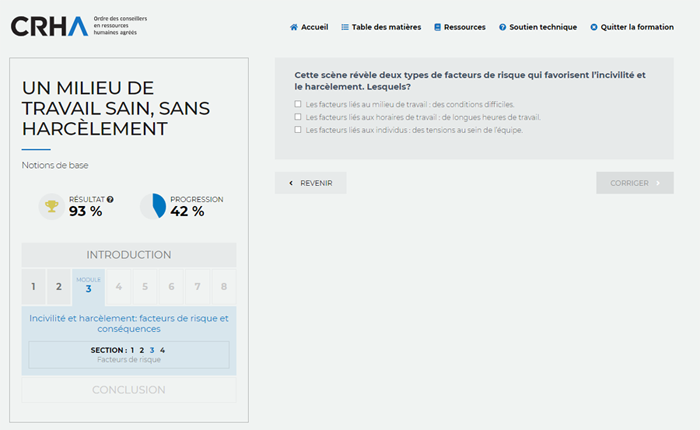Click the left chevron on REVENIR
Image resolution: width=700 pixels, height=430 pixels.
pos(291,183)
